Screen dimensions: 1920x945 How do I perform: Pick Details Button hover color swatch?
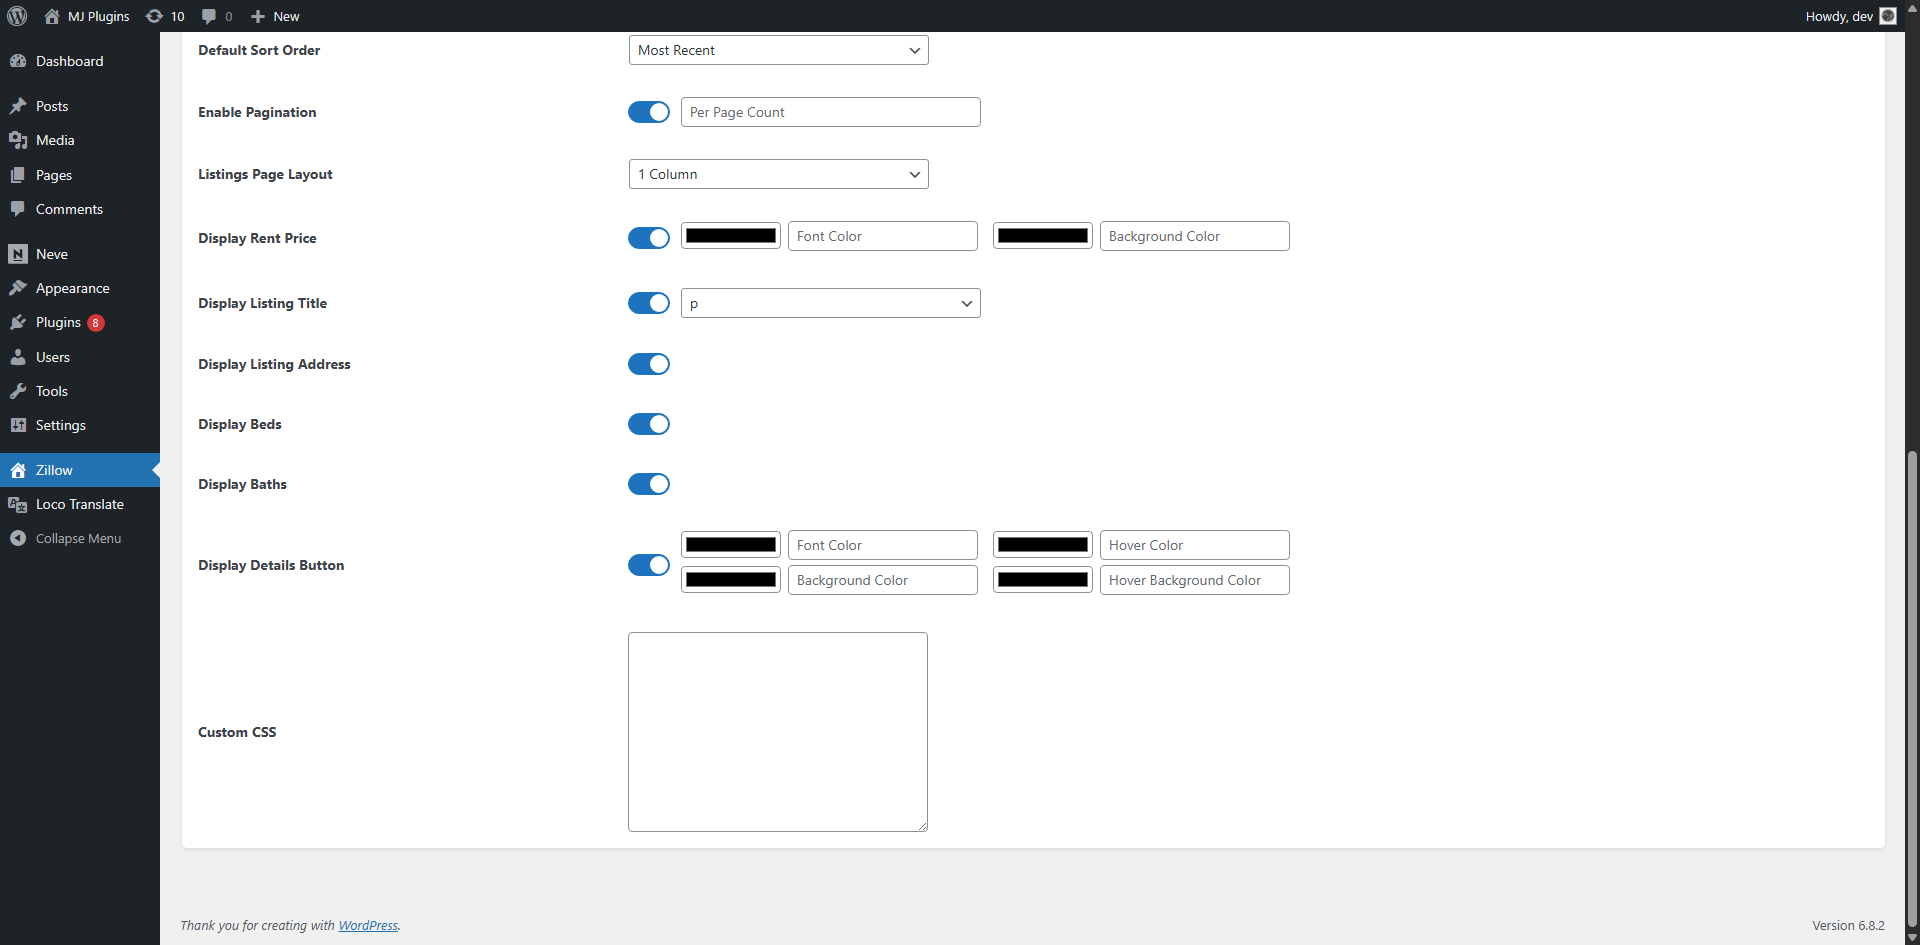coord(1043,545)
